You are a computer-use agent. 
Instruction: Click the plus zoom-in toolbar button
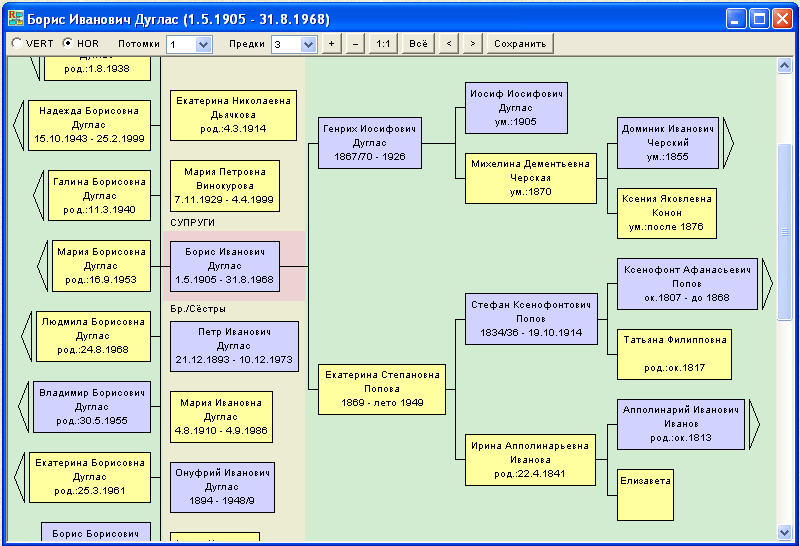(x=332, y=44)
